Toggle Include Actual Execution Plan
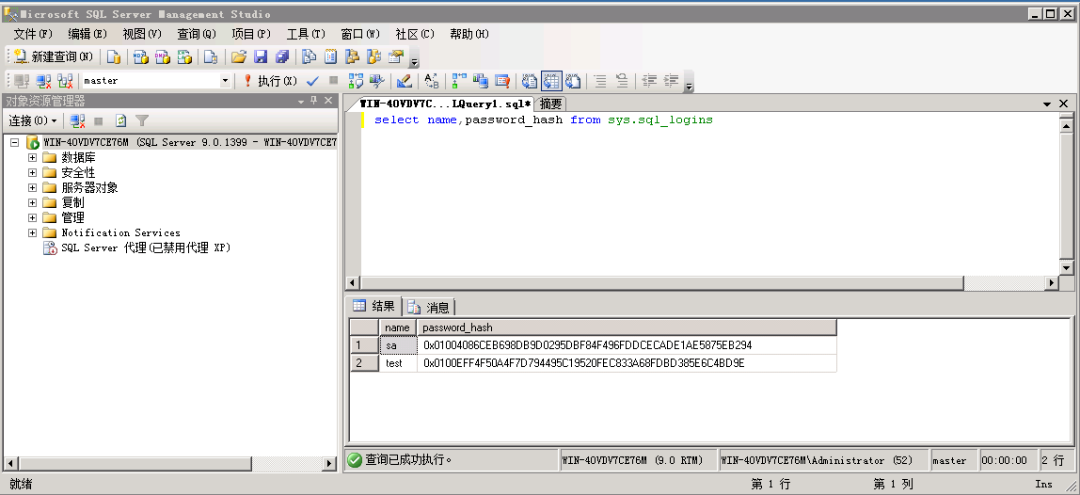 [459, 81]
